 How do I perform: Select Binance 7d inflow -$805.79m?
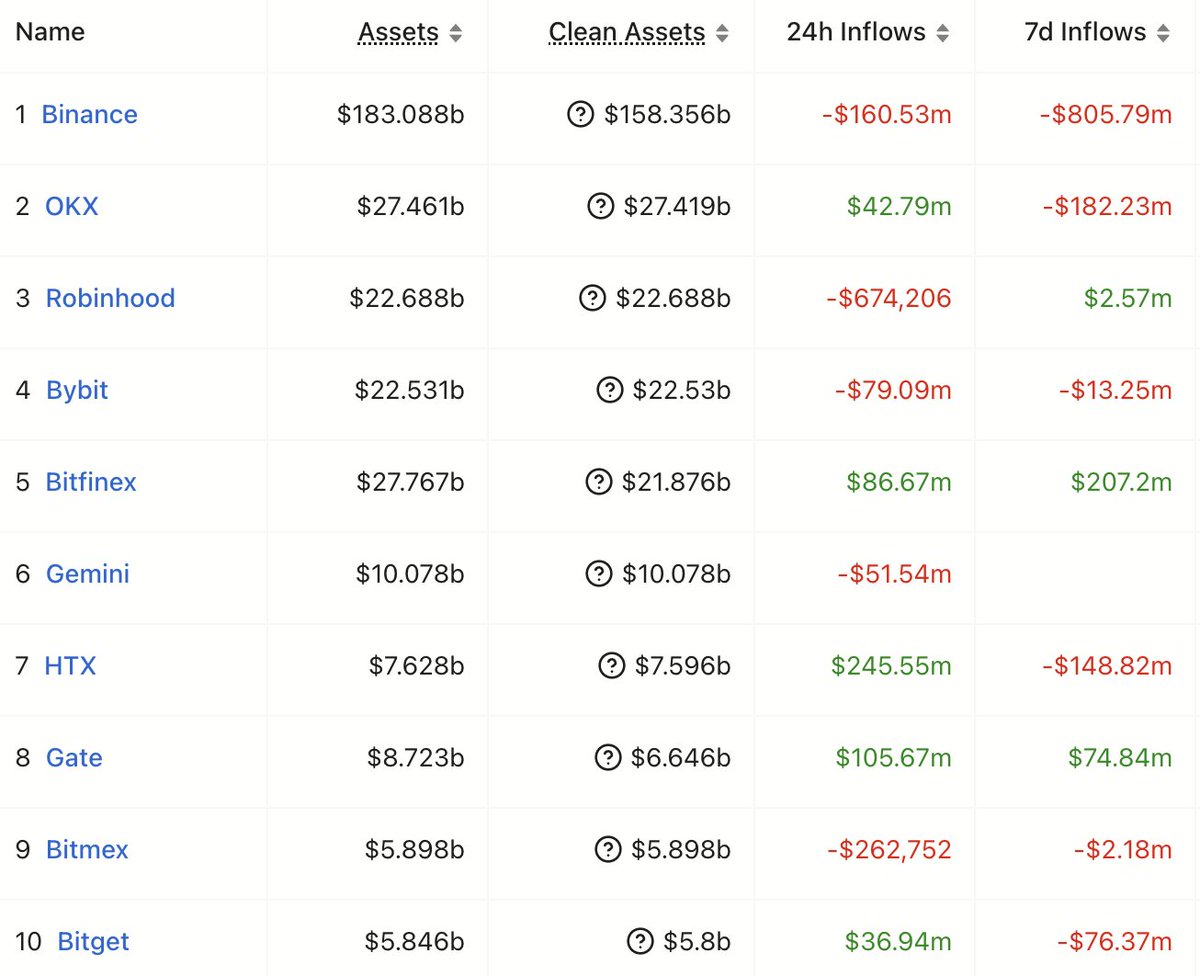pyautogui.click(x=1106, y=114)
